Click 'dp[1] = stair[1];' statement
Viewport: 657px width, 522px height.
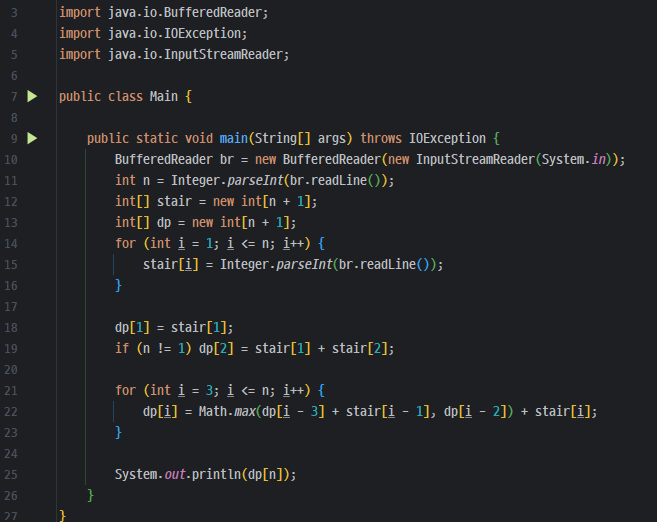point(174,327)
